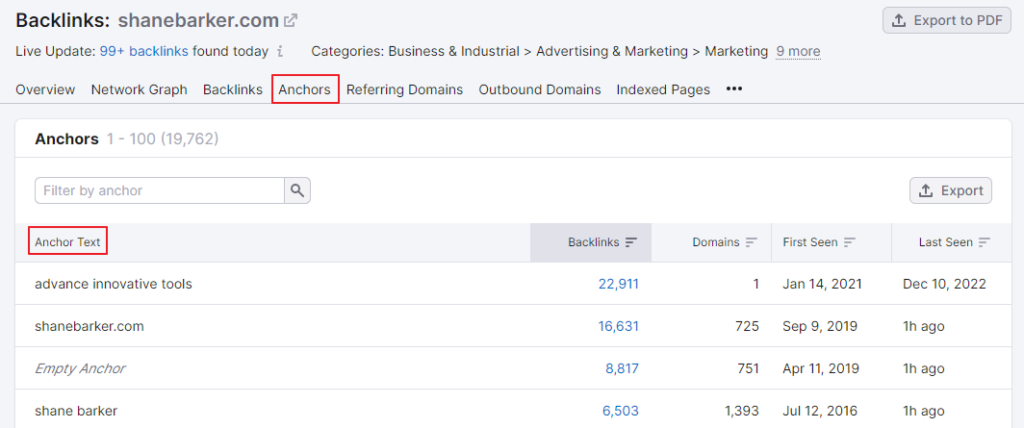Sort by Domains column icon
The height and width of the screenshot is (428, 1024).
point(751,242)
